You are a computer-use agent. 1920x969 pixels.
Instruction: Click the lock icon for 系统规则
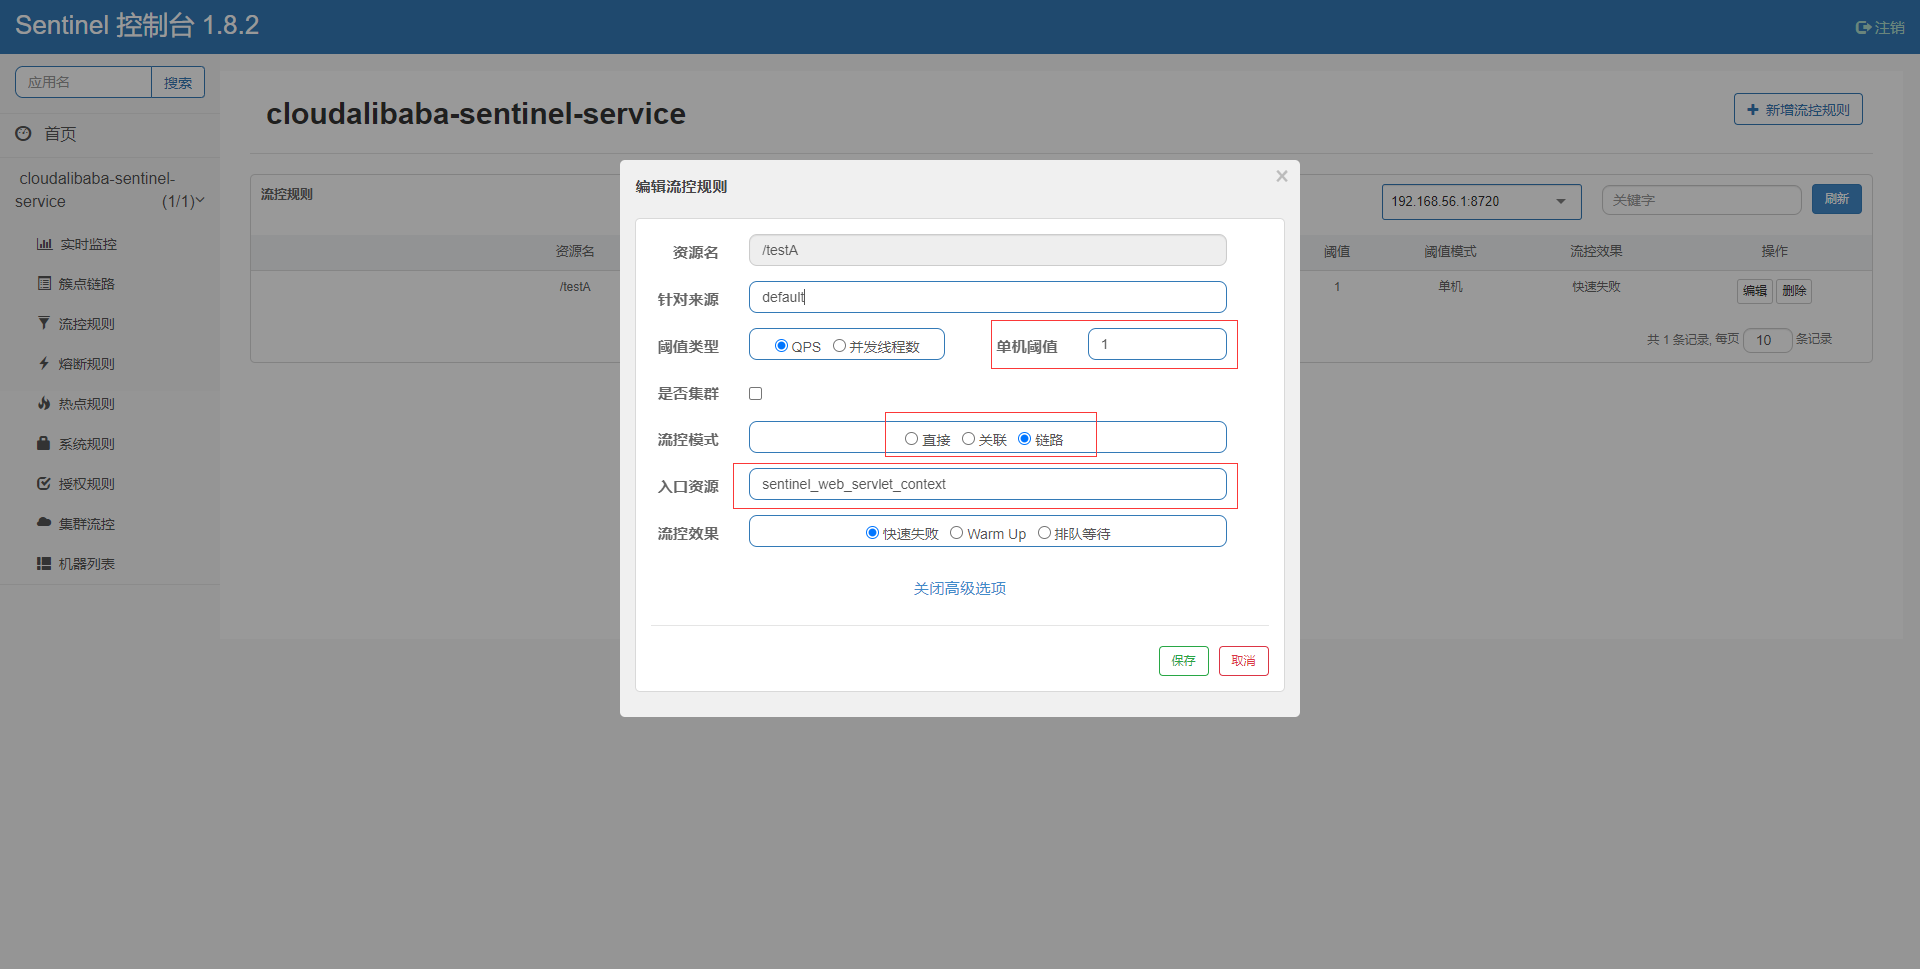(44, 443)
